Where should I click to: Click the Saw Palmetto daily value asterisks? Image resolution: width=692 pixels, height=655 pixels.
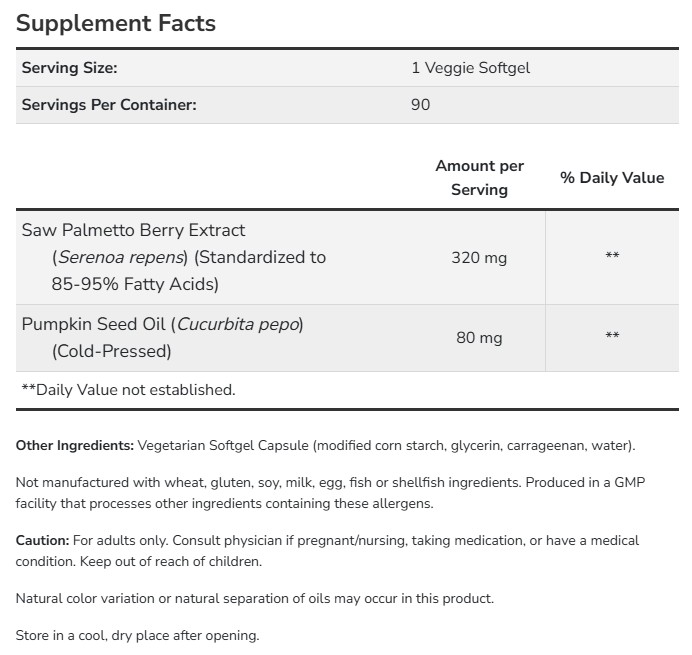tap(612, 257)
